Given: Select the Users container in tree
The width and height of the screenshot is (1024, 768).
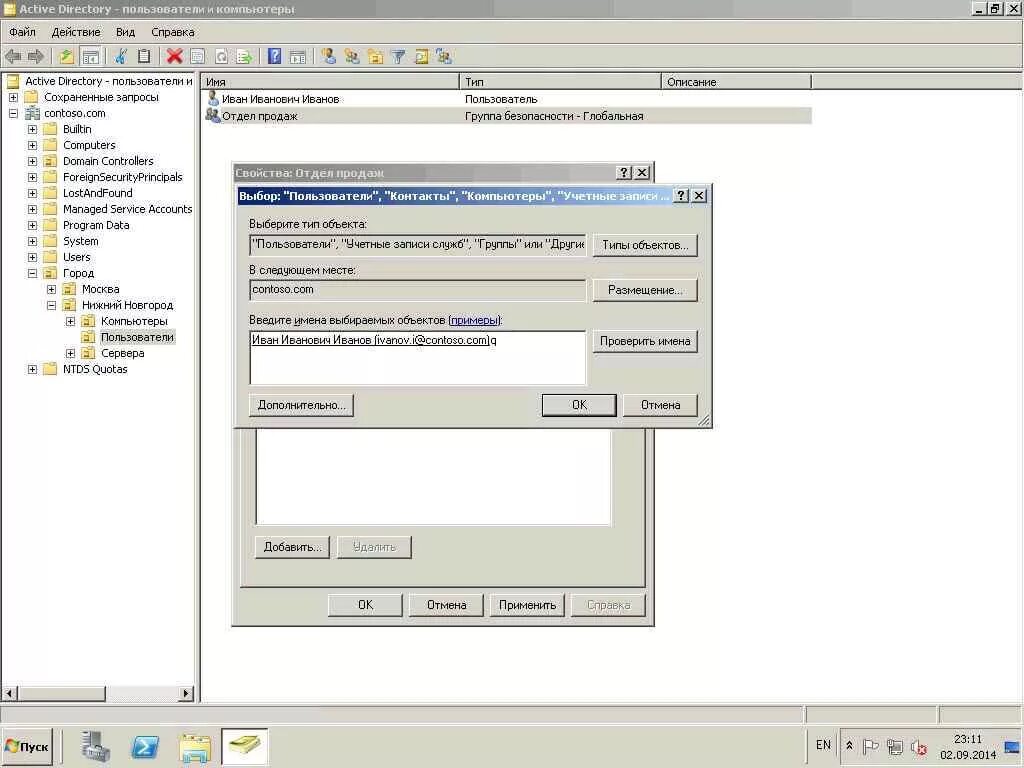Looking at the screenshot, I should coord(76,257).
